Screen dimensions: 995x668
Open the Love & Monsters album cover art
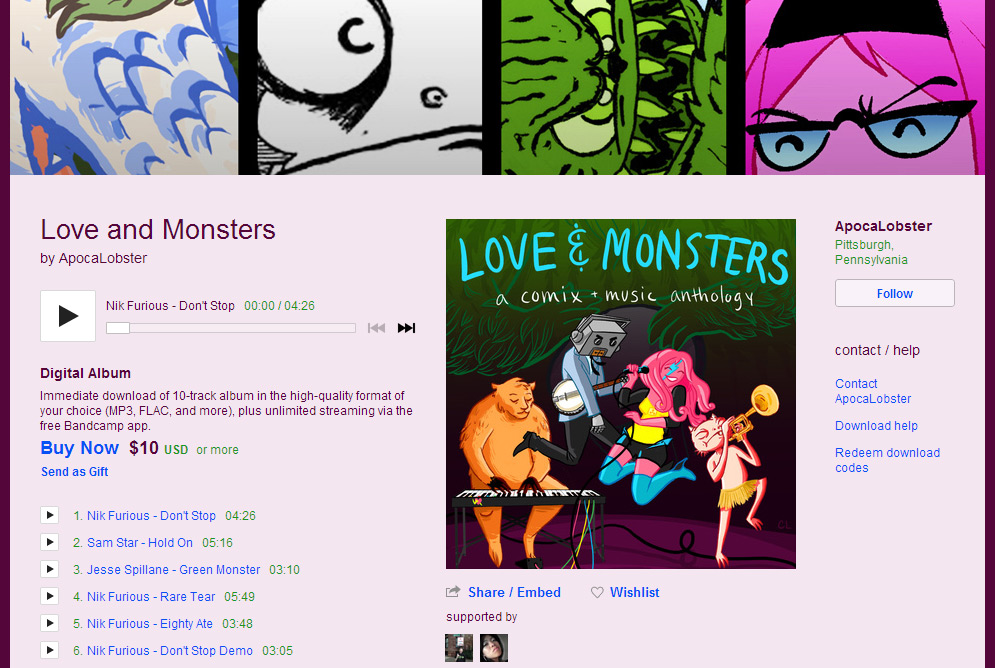[x=621, y=394]
